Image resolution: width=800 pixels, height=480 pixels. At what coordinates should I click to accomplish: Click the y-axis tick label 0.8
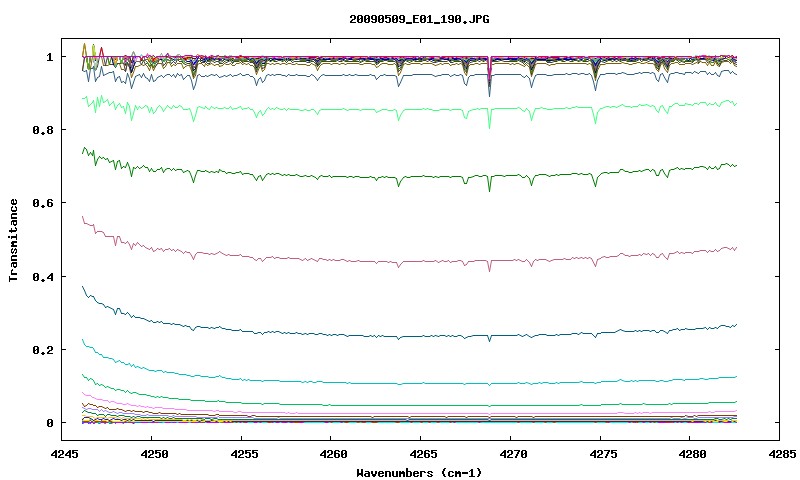point(43,130)
